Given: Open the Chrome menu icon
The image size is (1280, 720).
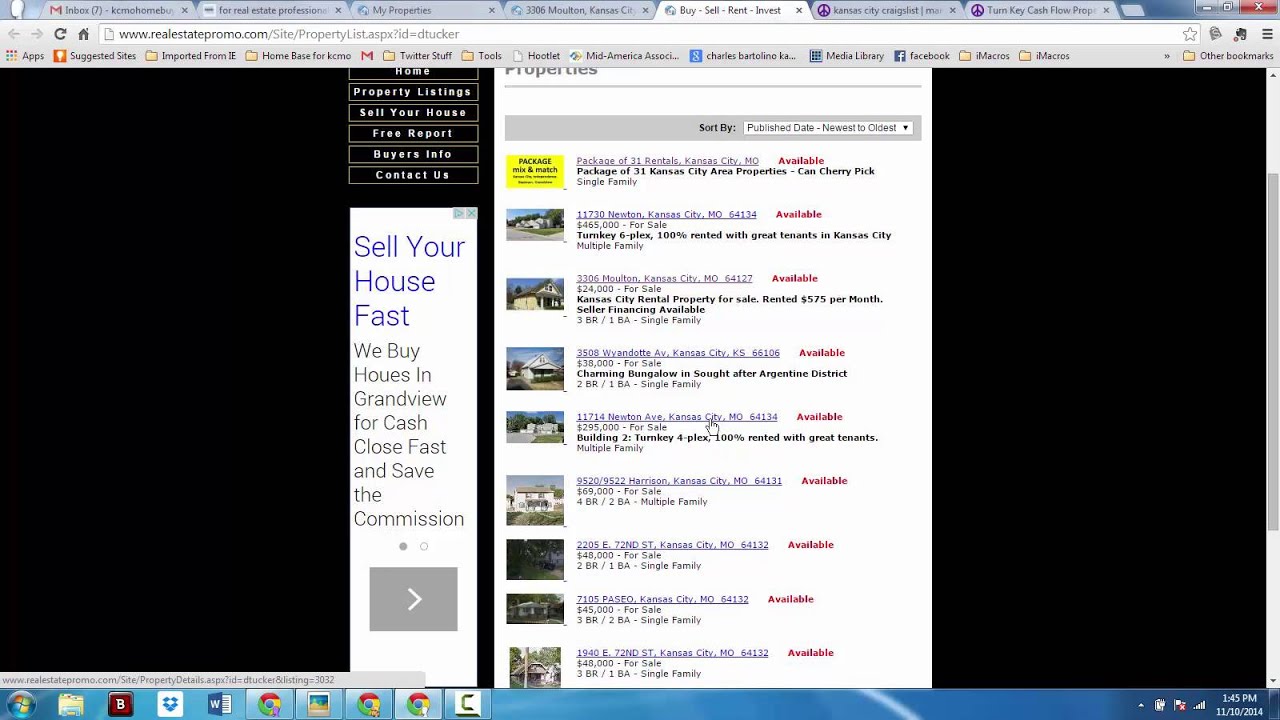Looking at the screenshot, I should pos(1265,34).
